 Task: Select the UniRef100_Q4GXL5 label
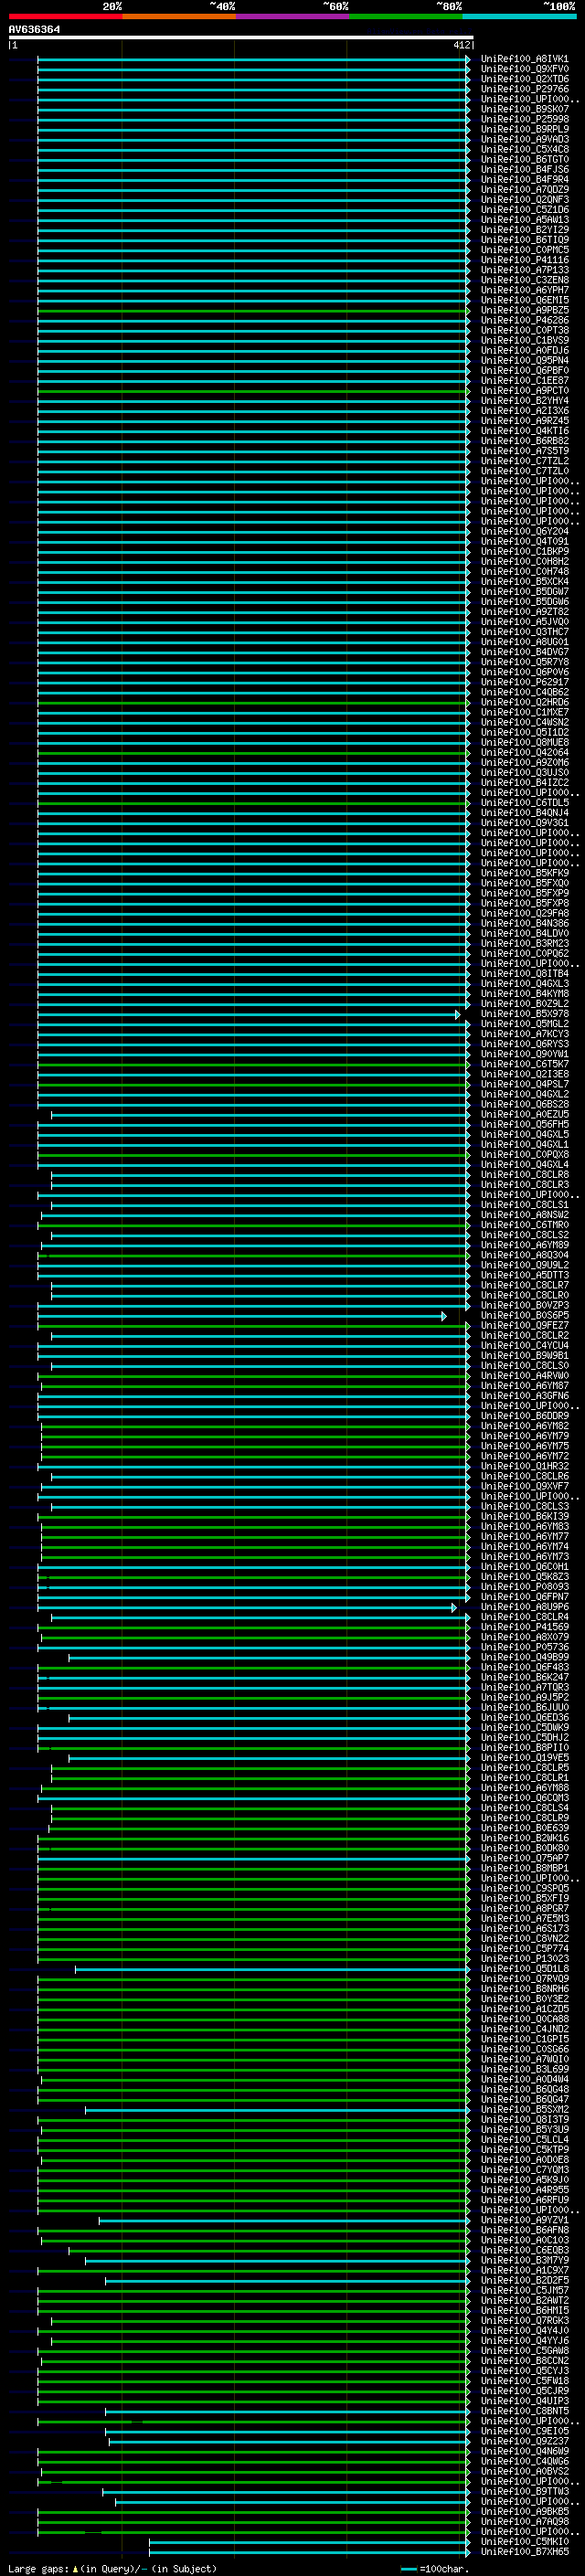pos(524,1134)
